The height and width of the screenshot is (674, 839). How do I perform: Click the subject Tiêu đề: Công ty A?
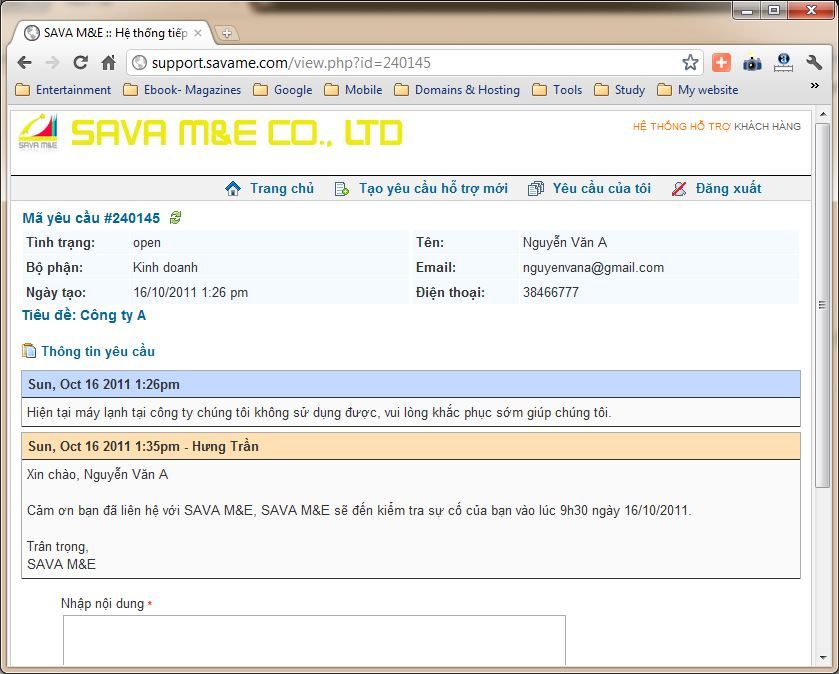coord(84,315)
